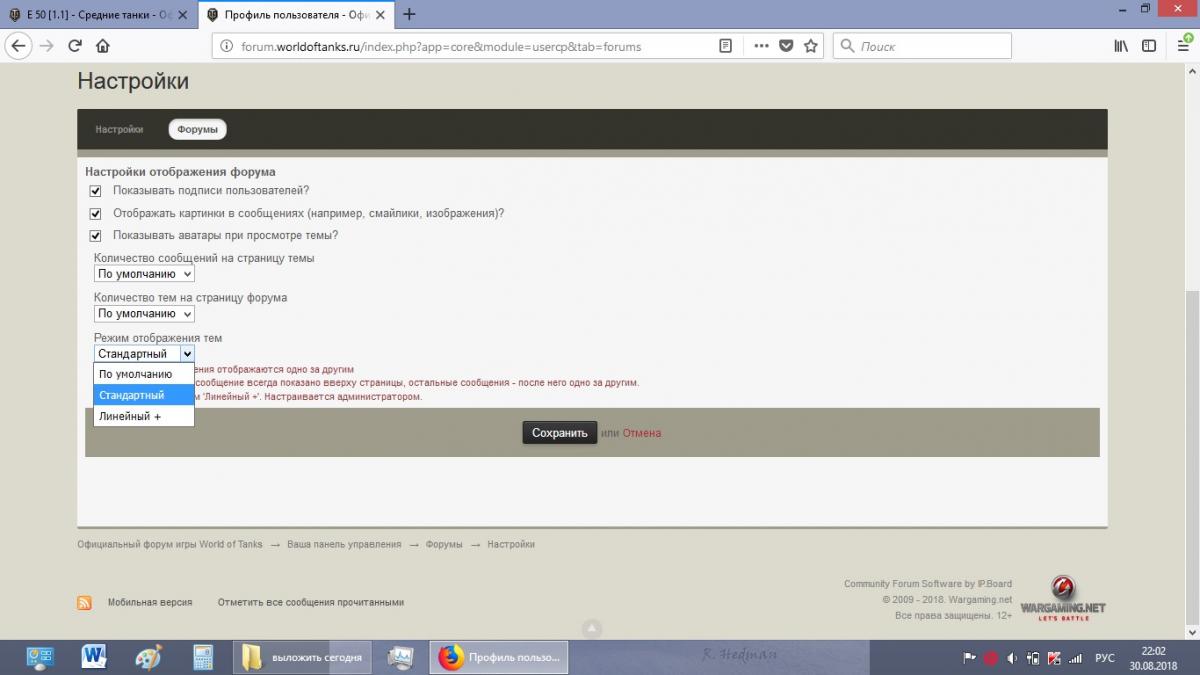The height and width of the screenshot is (675, 1200).
Task: Choose По умолчанию in the open list
Action: [x=144, y=374]
